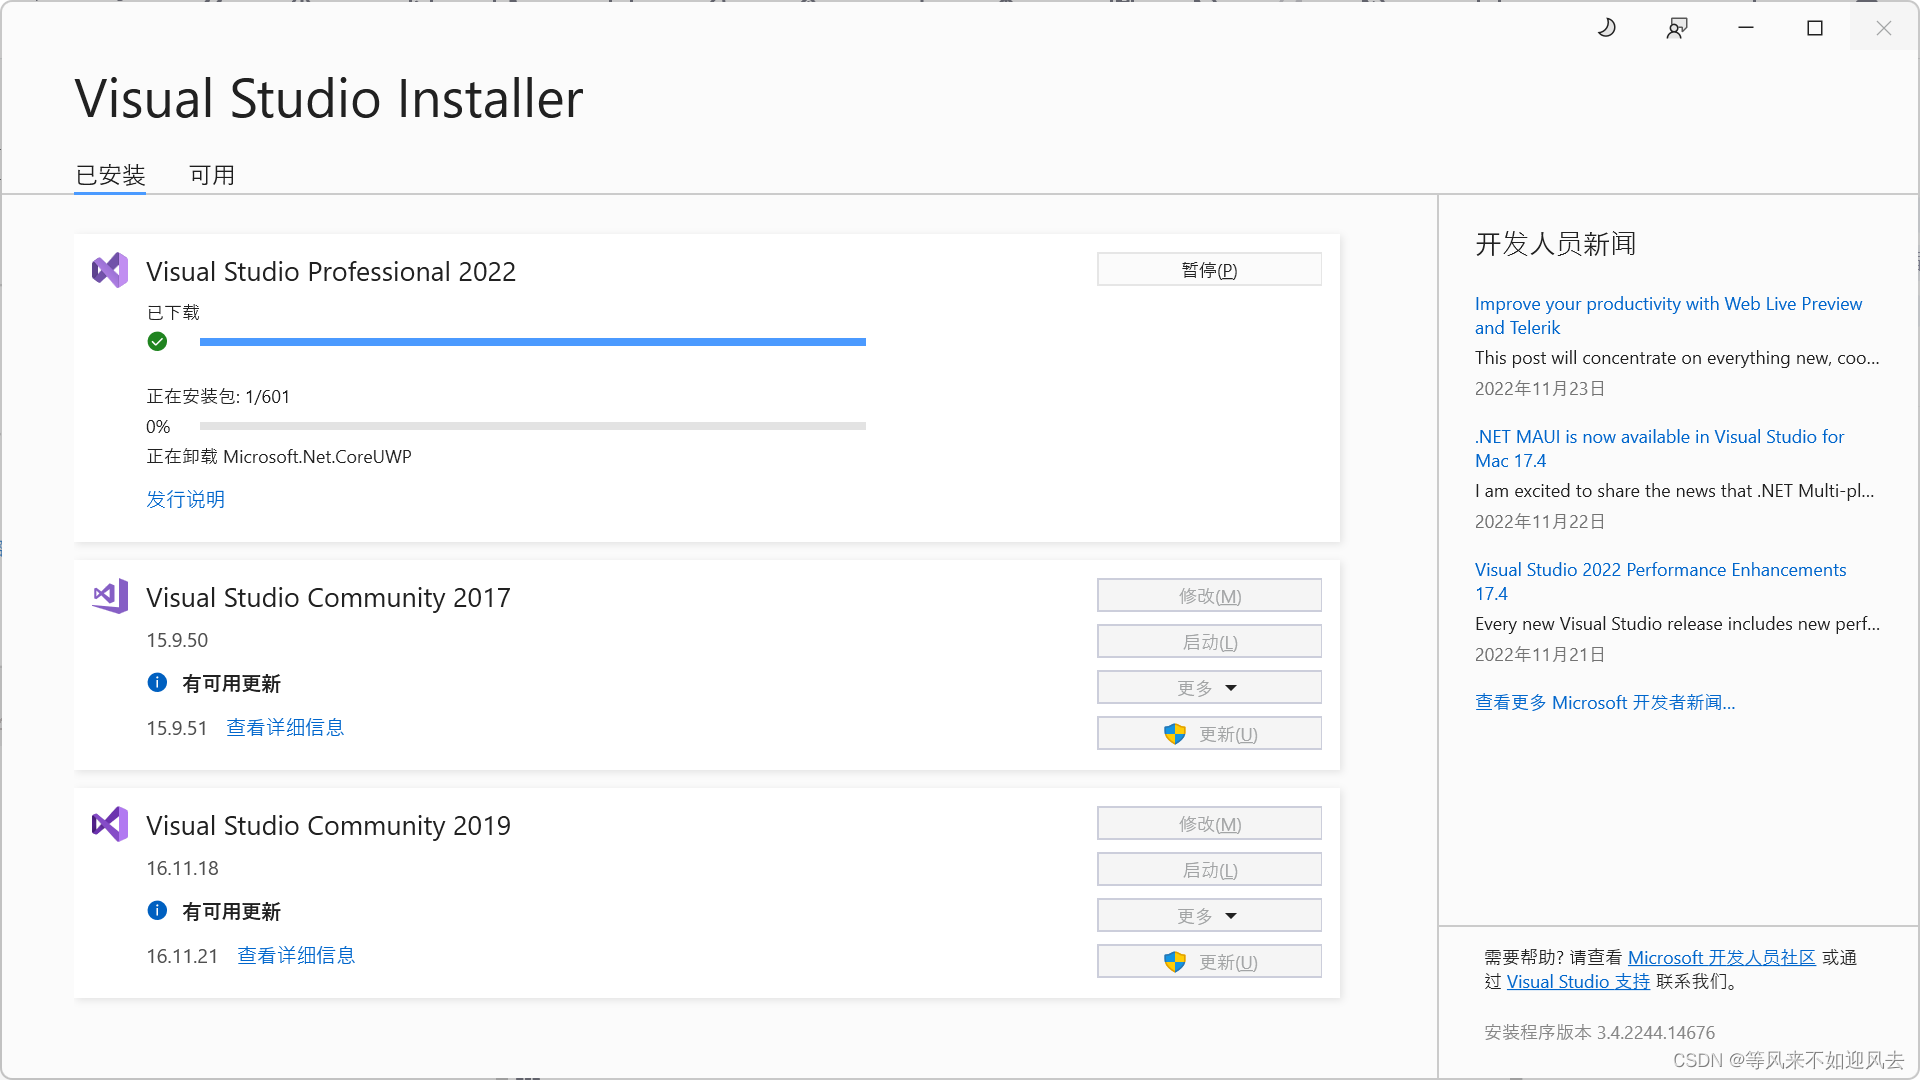This screenshot has width=1920, height=1080.
Task: Toggle dark theme moon icon
Action: [1607, 28]
